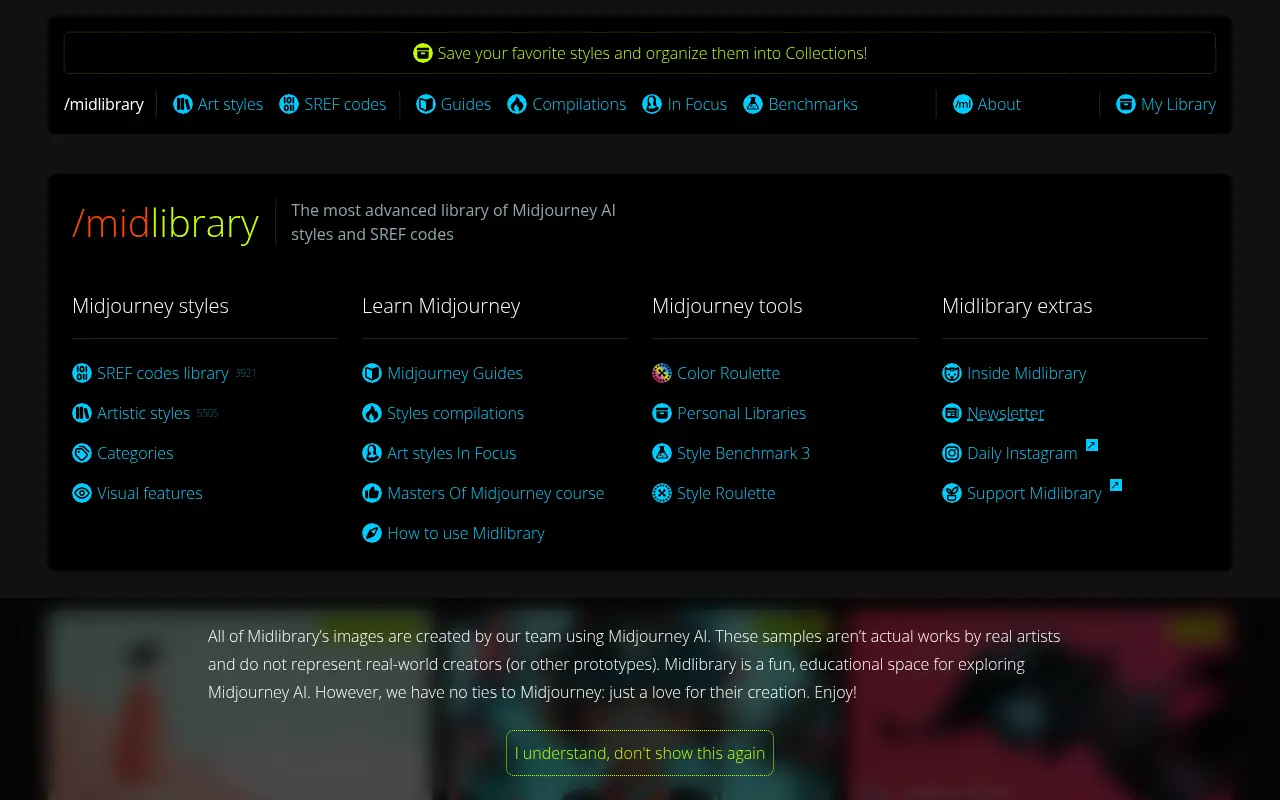Image resolution: width=1280 pixels, height=800 pixels.
Task: Click the /midlibrary item in the navigation bar
Action: pos(104,104)
